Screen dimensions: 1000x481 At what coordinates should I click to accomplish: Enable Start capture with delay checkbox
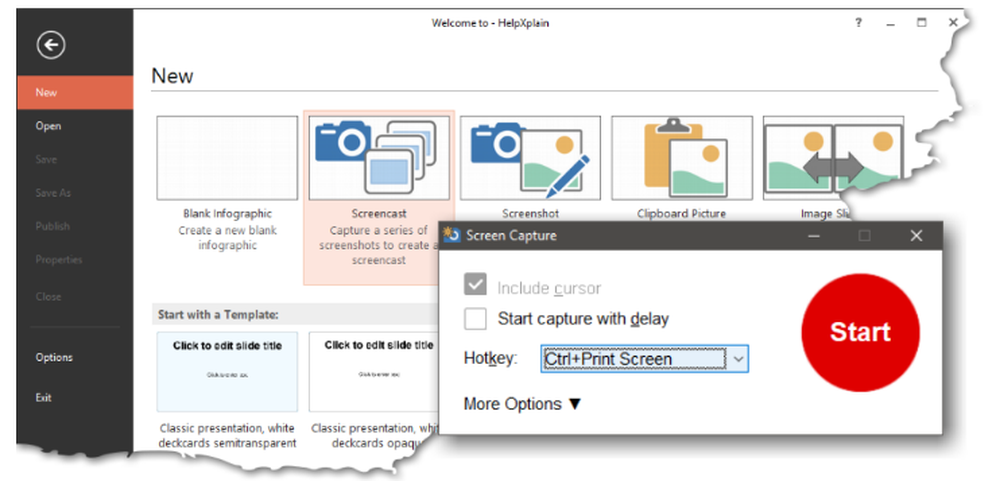475,318
